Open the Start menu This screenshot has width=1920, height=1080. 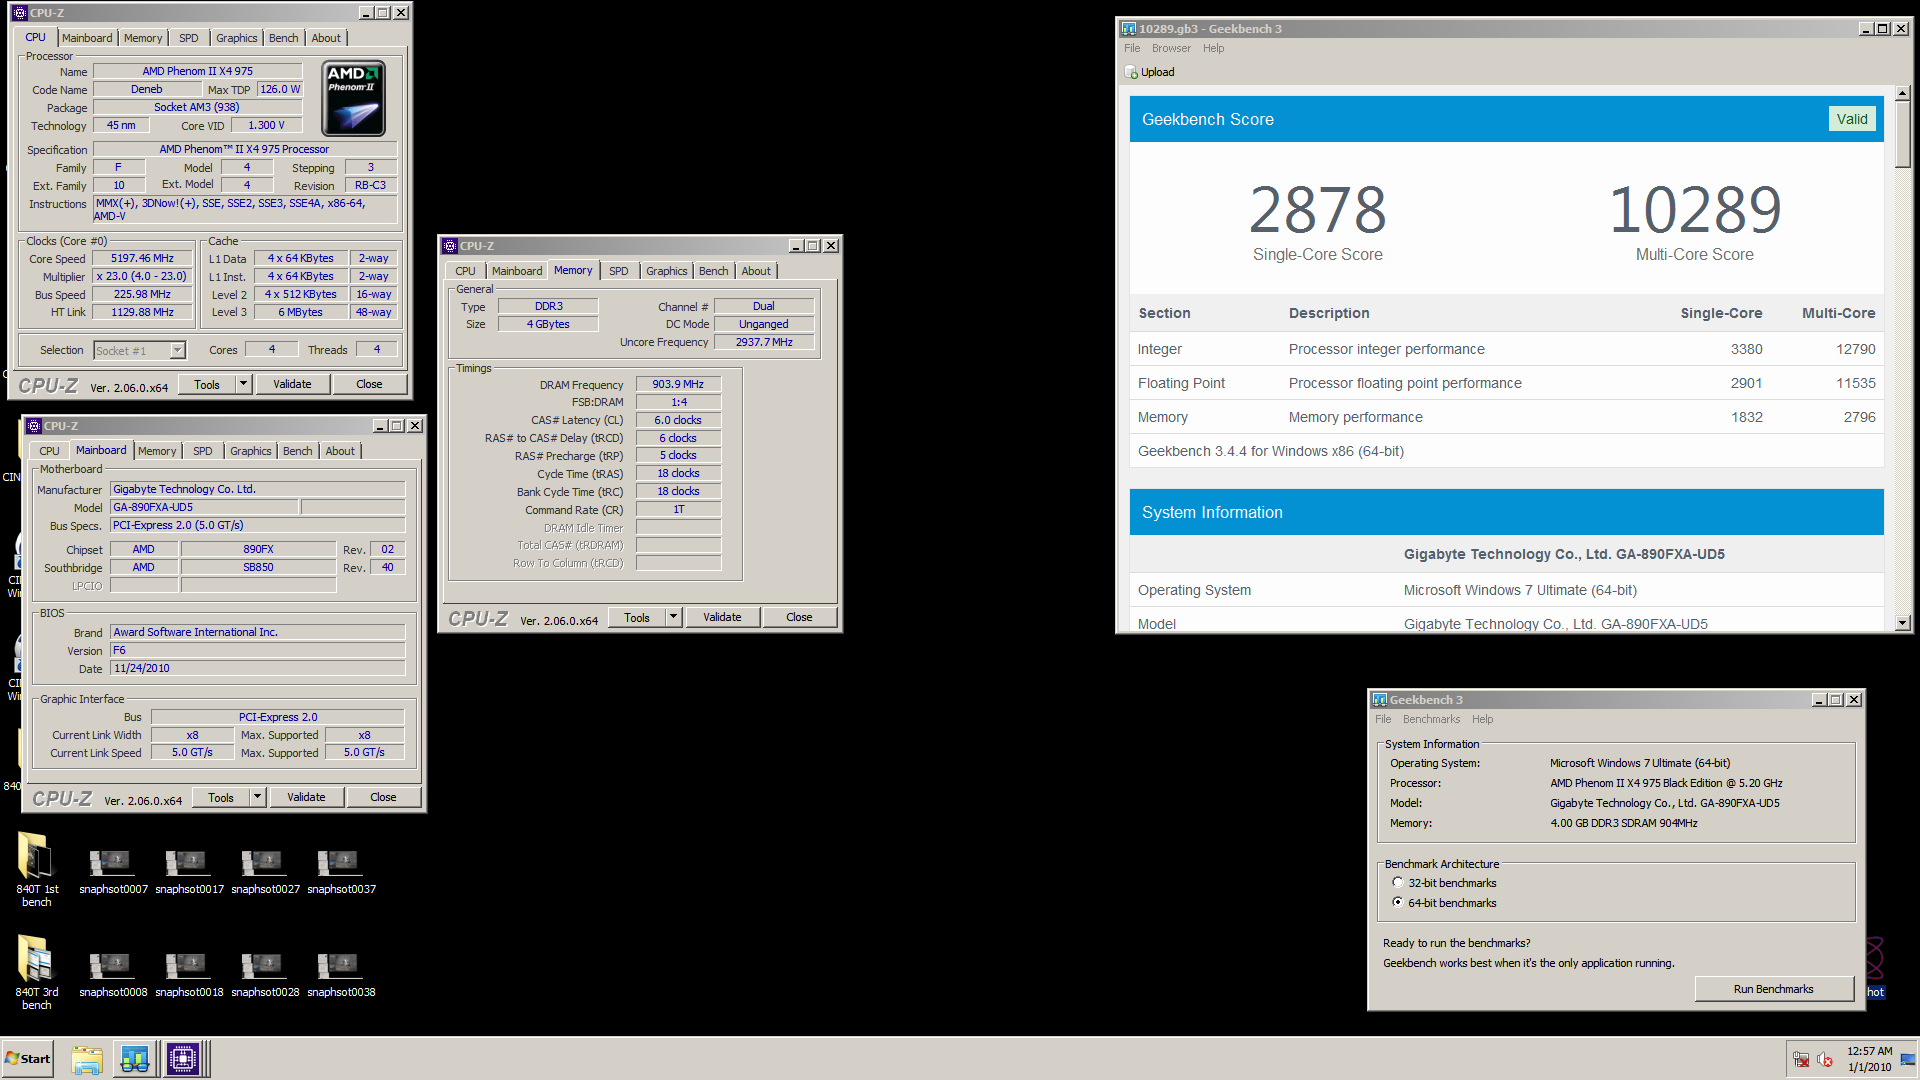(28, 1059)
